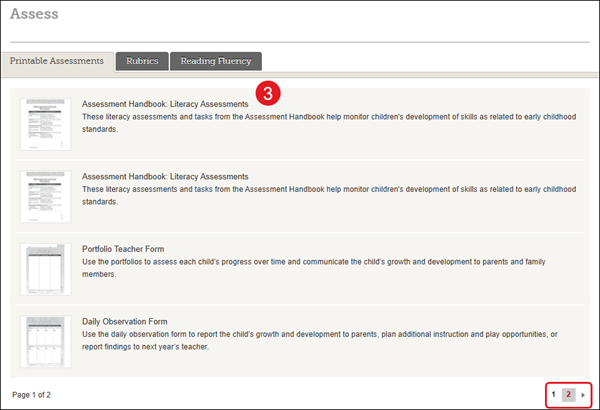The height and width of the screenshot is (410, 600).
Task: Click the Daily Observation Form thumbnail
Action: pyautogui.click(x=46, y=342)
